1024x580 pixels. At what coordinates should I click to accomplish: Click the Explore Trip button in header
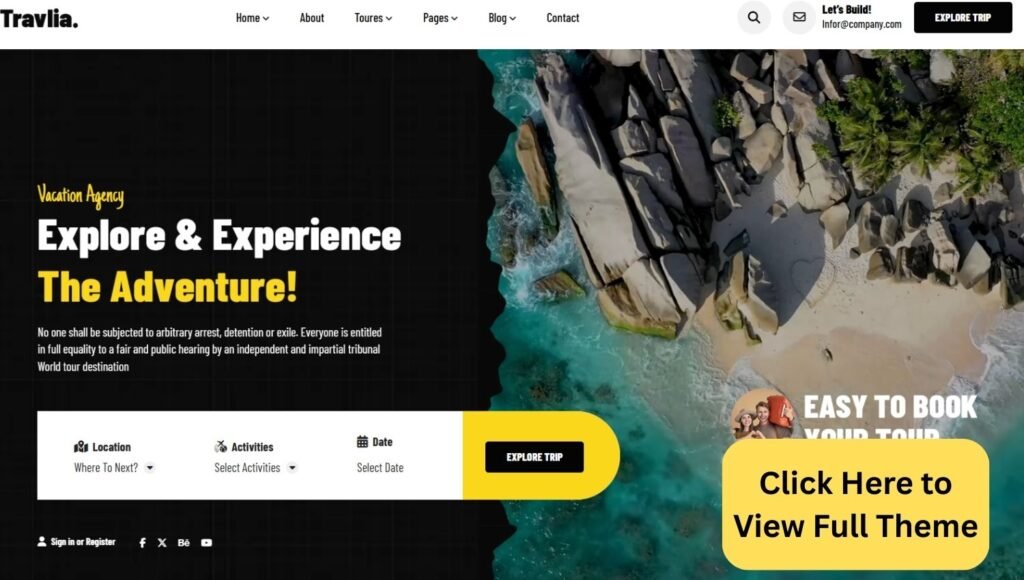coord(963,18)
